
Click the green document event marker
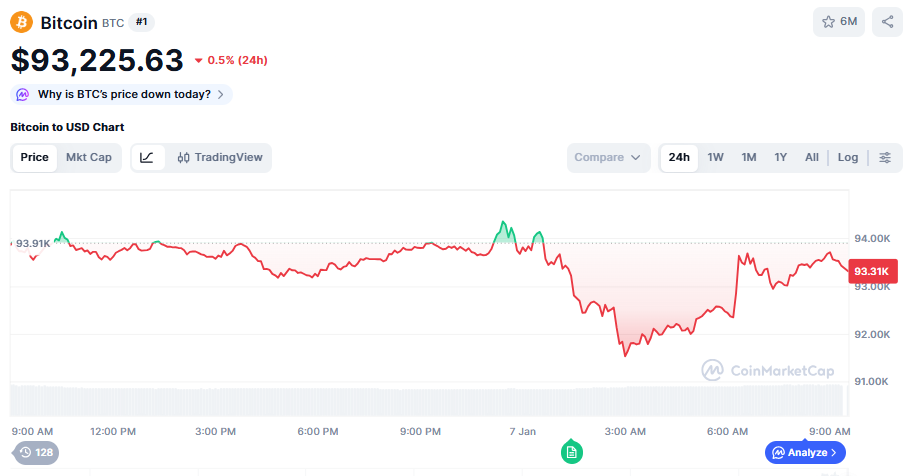point(571,452)
